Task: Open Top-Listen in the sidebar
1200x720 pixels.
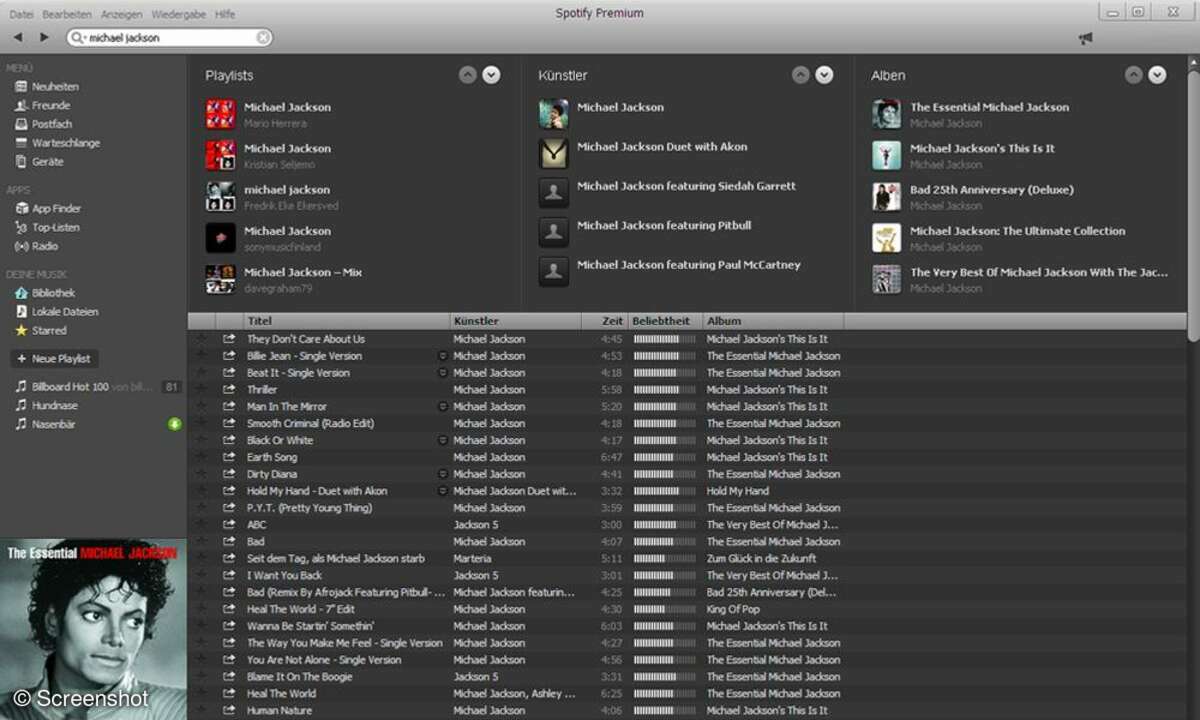Action: point(55,227)
